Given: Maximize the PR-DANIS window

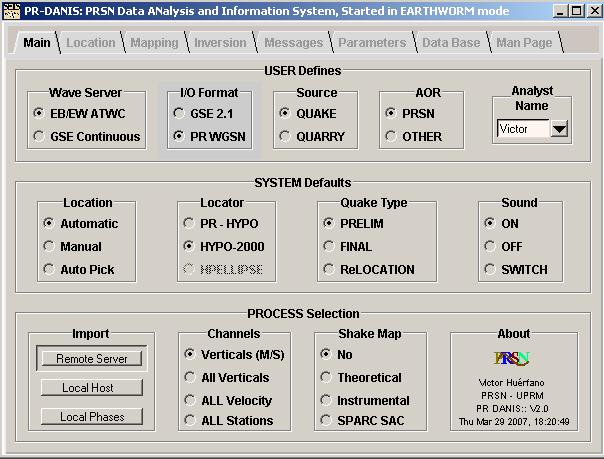Looking at the screenshot, I should click(577, 11).
